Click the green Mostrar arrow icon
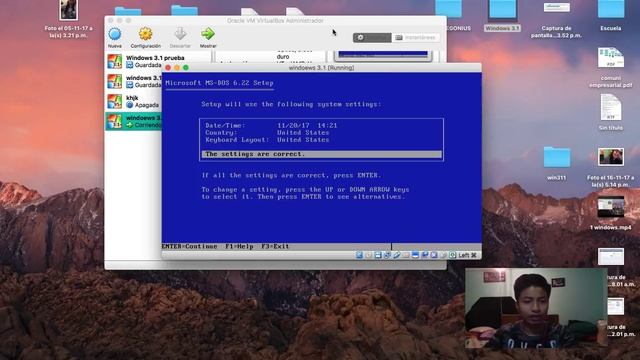 208,34
